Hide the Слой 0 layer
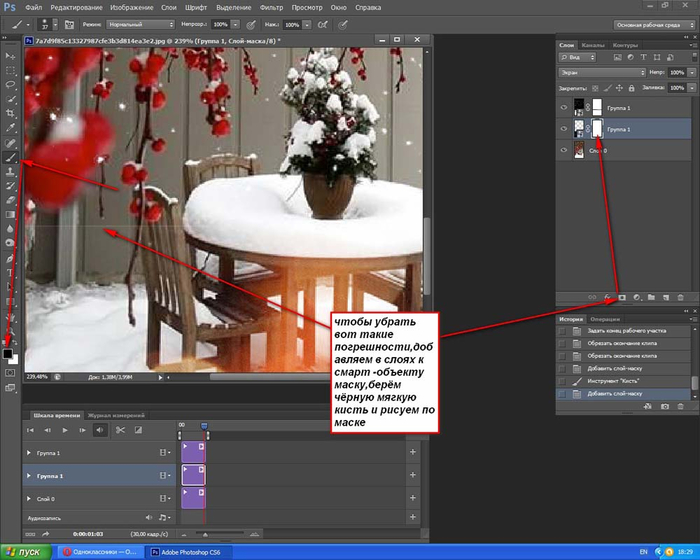 pos(564,150)
